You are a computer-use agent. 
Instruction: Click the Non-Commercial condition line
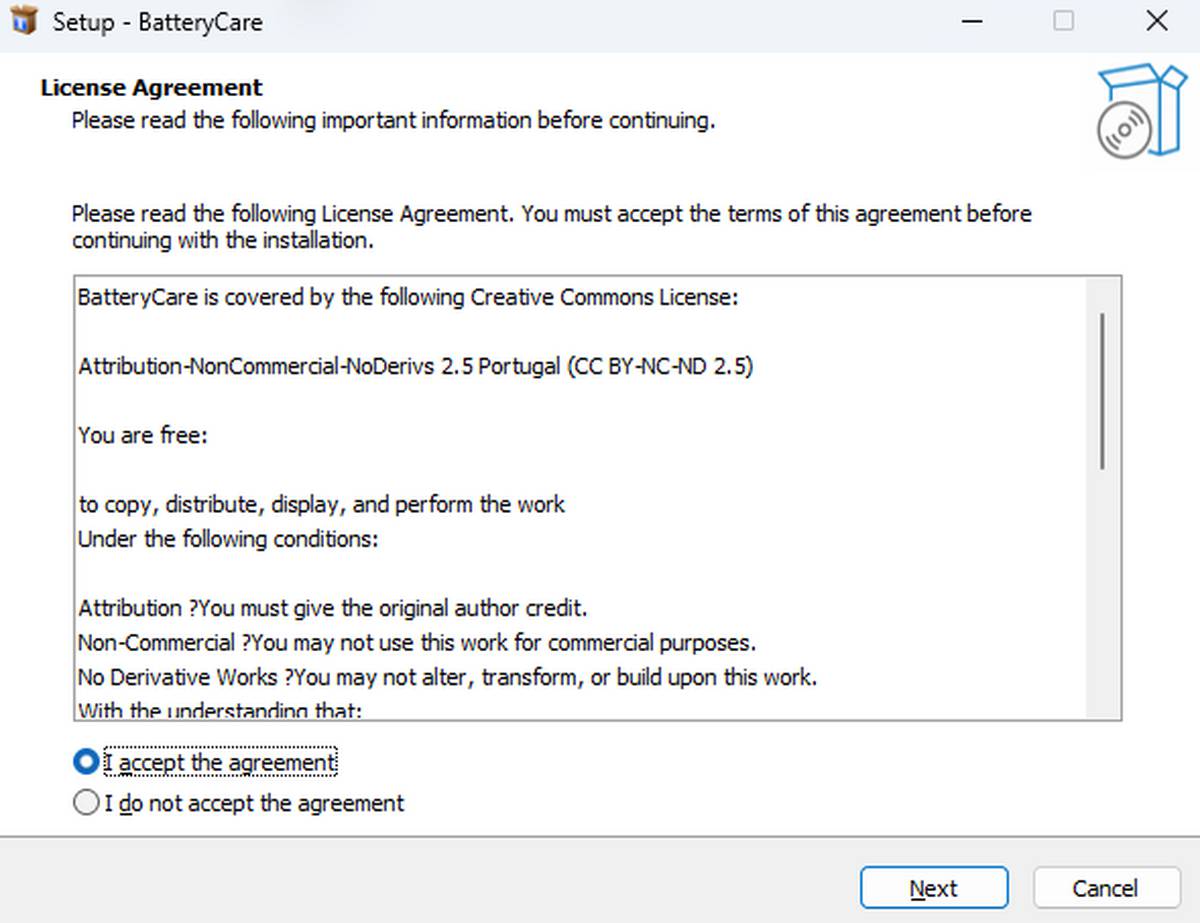tap(417, 642)
